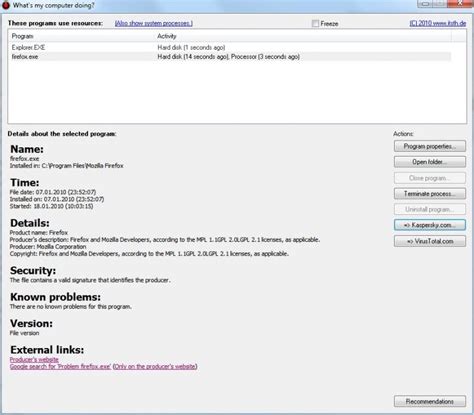The width and height of the screenshot is (474, 415).
Task: Open VirusTotal.com lookup button
Action: [430, 241]
